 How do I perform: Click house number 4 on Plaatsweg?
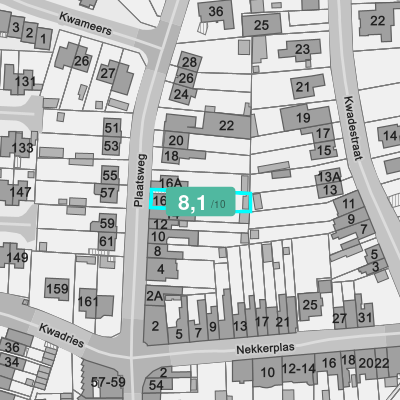[161, 269]
